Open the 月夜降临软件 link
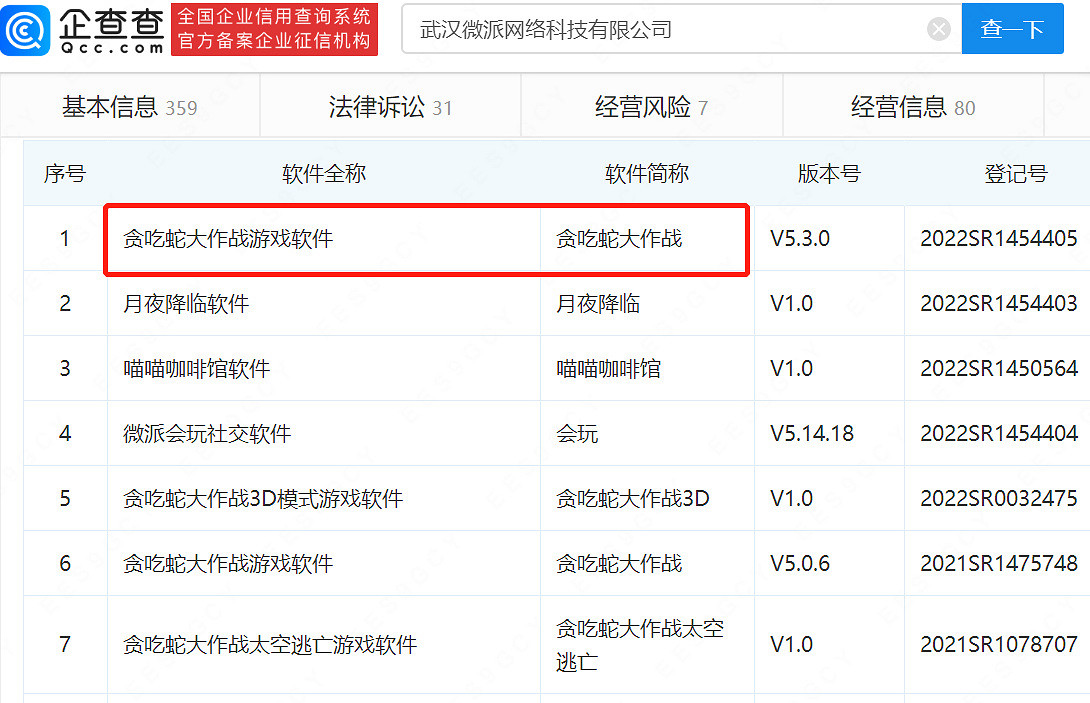Screen dimensions: 1090x703 tap(185, 303)
